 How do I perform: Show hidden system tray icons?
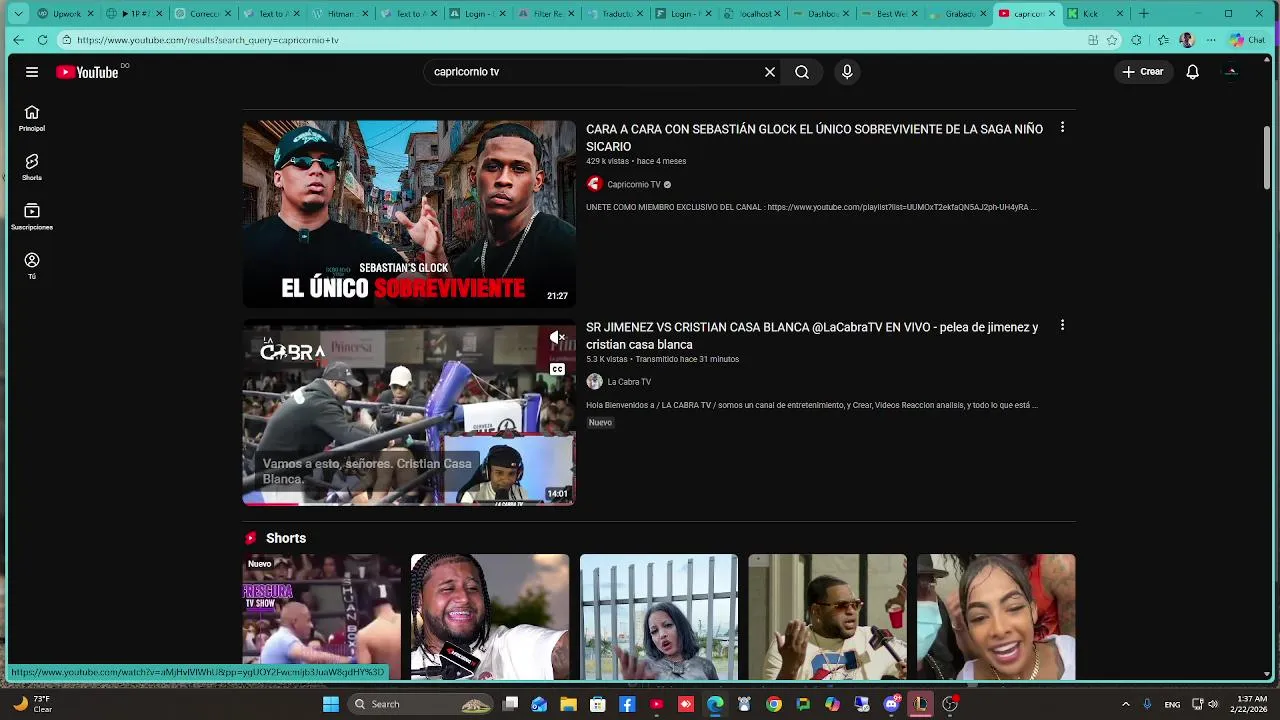pos(1125,704)
